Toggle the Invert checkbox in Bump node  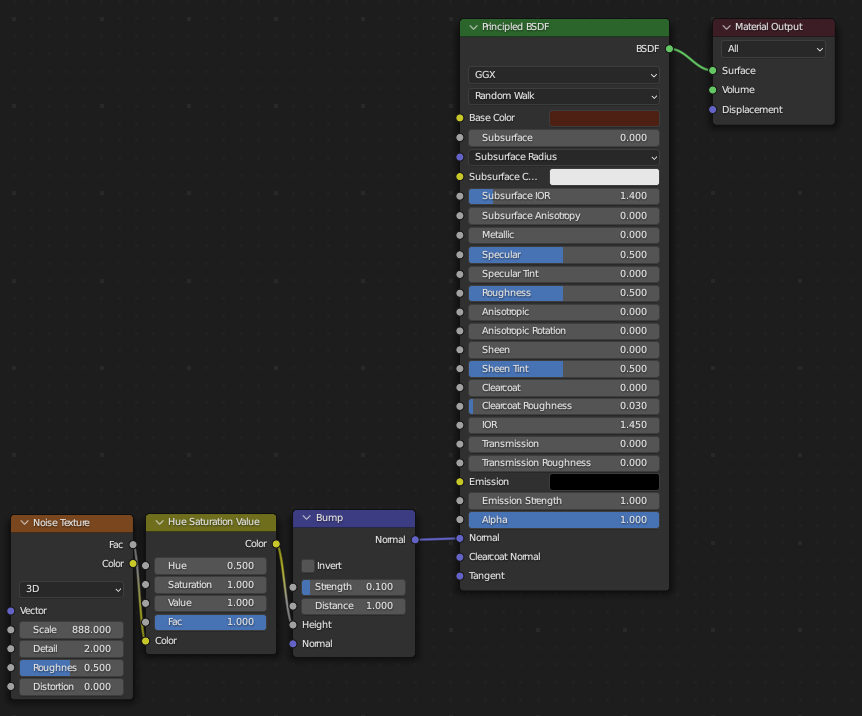tap(308, 566)
